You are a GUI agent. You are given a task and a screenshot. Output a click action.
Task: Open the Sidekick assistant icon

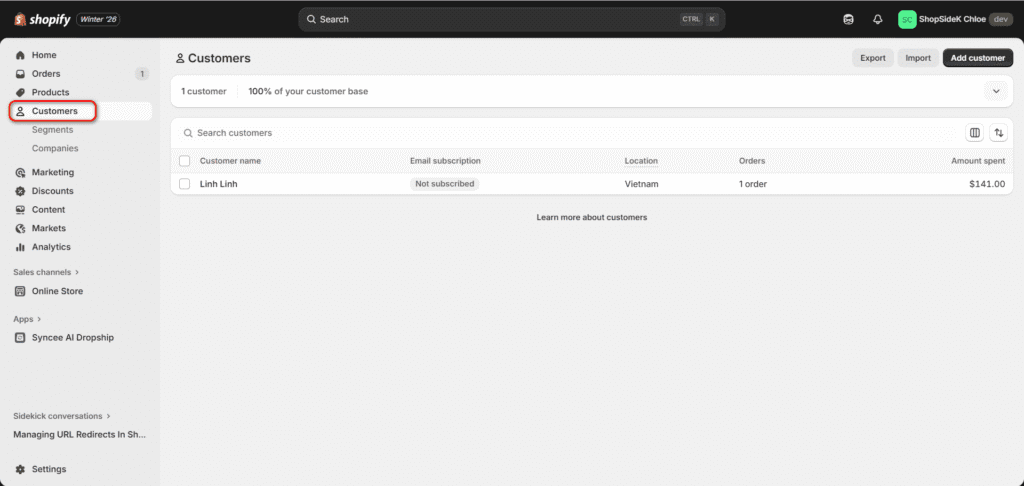(x=848, y=19)
